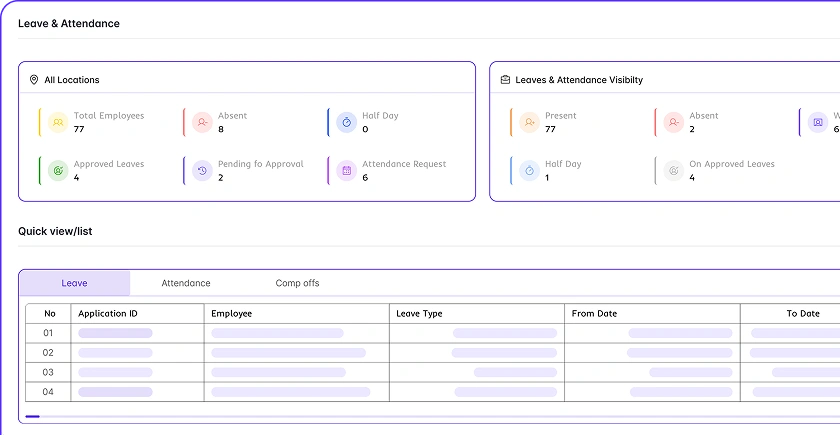Open the Comp offs tab
The image size is (840, 435).
coord(297,283)
